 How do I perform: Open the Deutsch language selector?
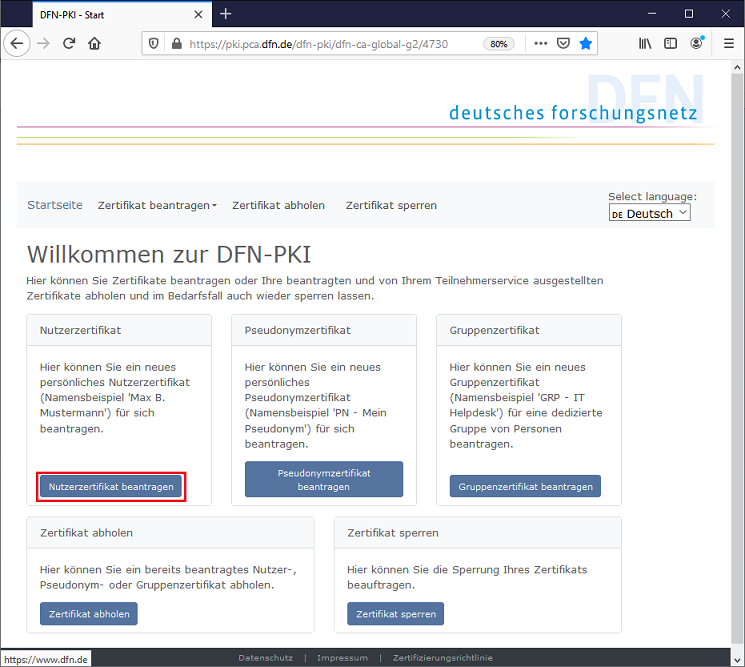point(649,213)
